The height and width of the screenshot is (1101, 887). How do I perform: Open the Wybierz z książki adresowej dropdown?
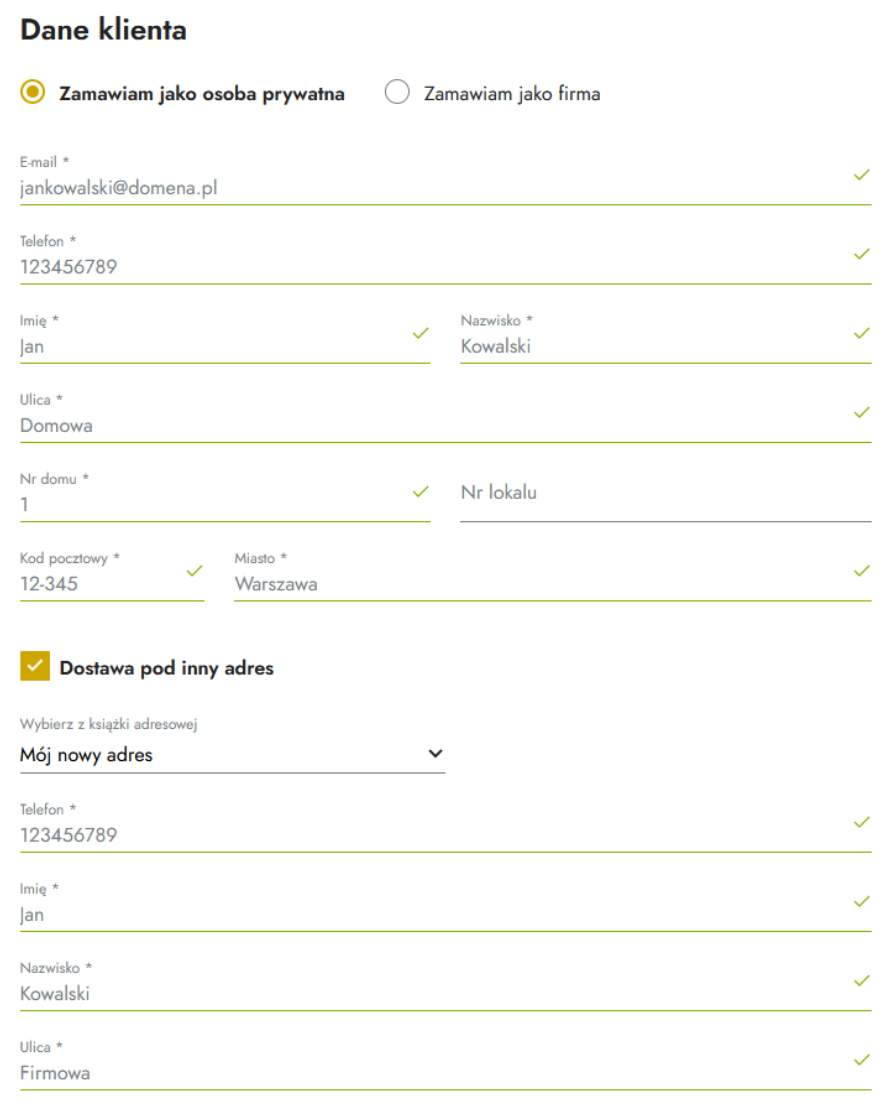(x=232, y=755)
